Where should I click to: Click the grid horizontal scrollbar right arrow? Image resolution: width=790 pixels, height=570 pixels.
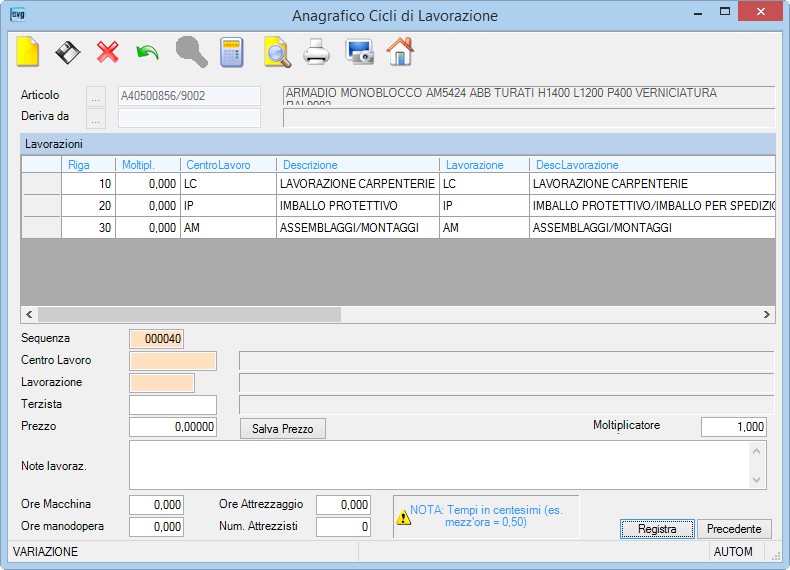click(x=766, y=314)
